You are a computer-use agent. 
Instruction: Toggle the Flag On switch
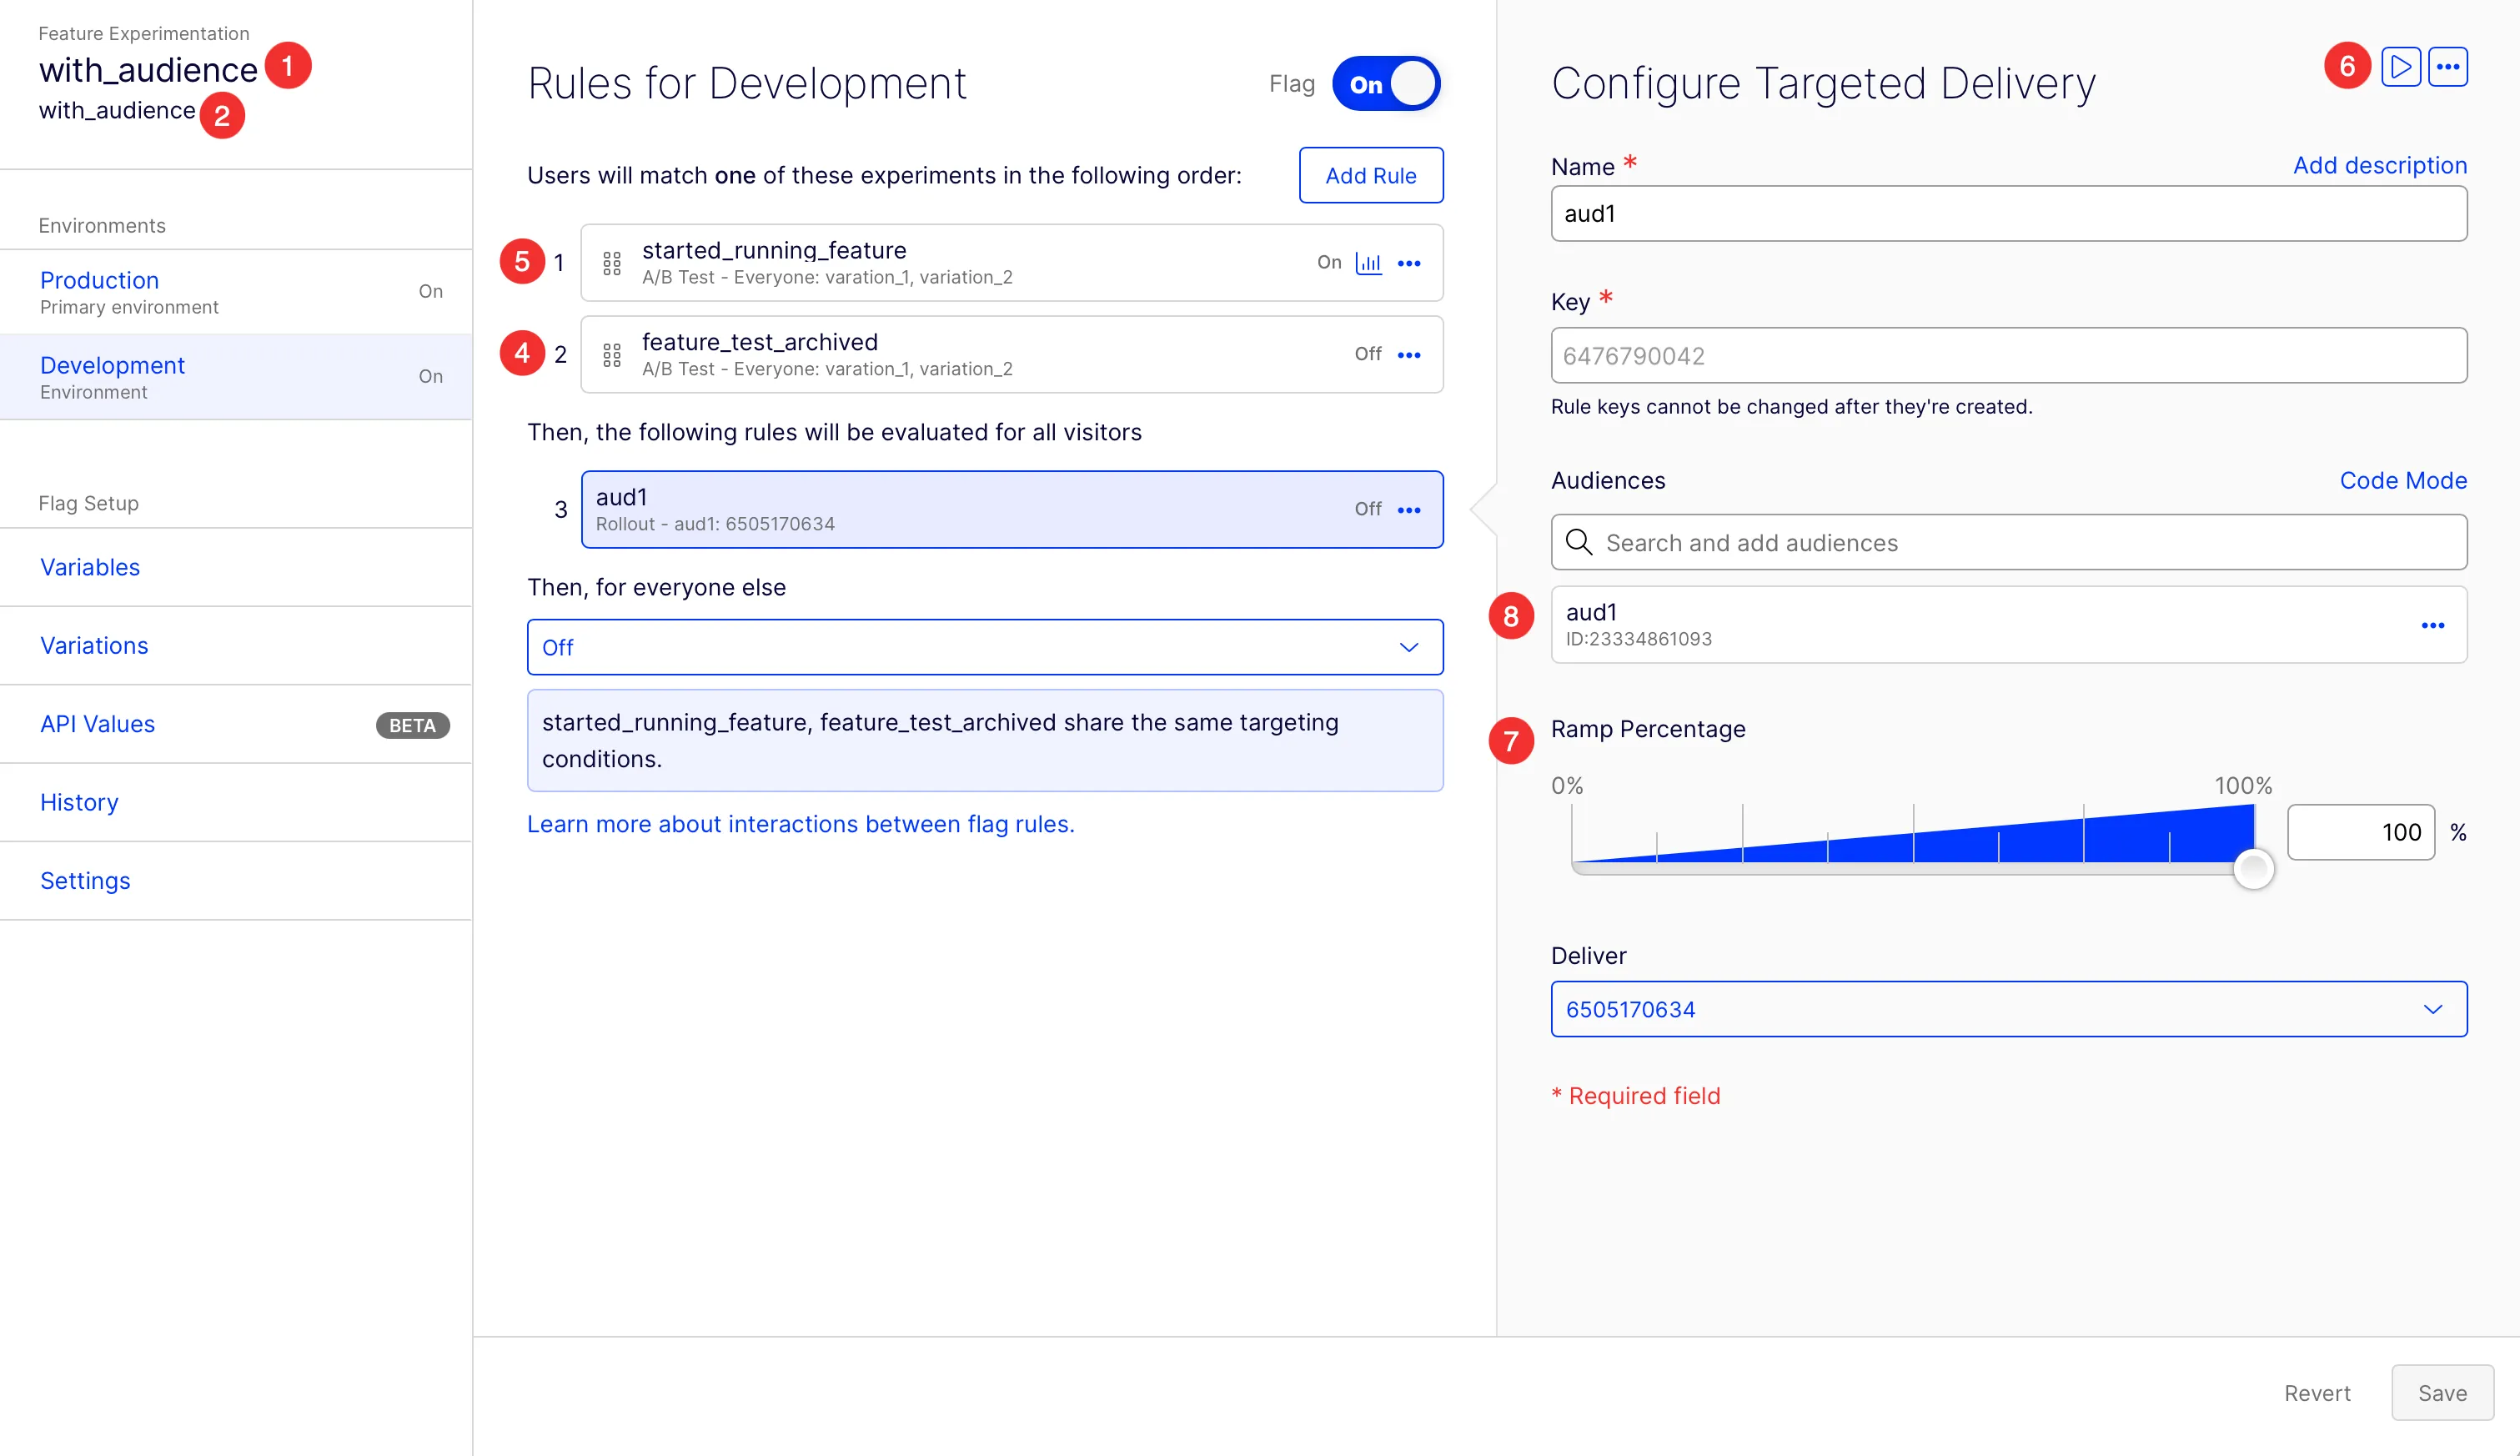coord(1385,84)
